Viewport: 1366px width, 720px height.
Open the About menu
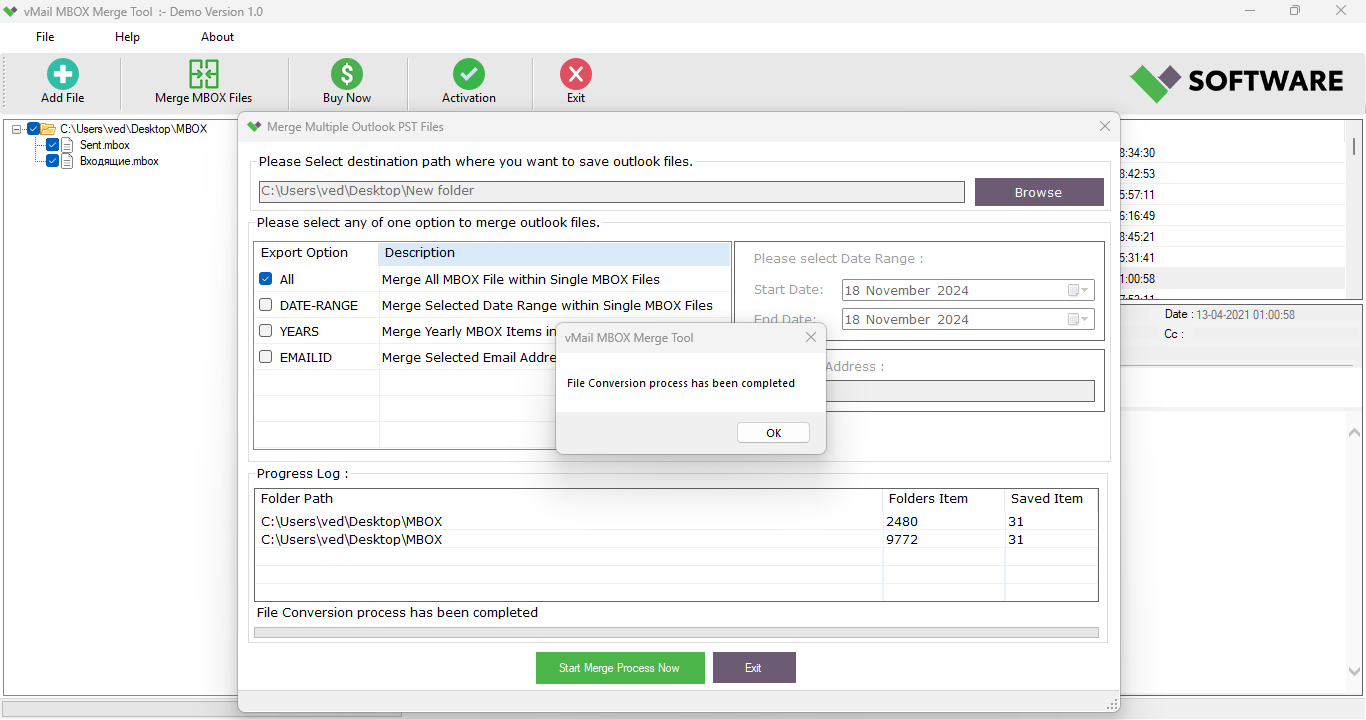tap(217, 37)
